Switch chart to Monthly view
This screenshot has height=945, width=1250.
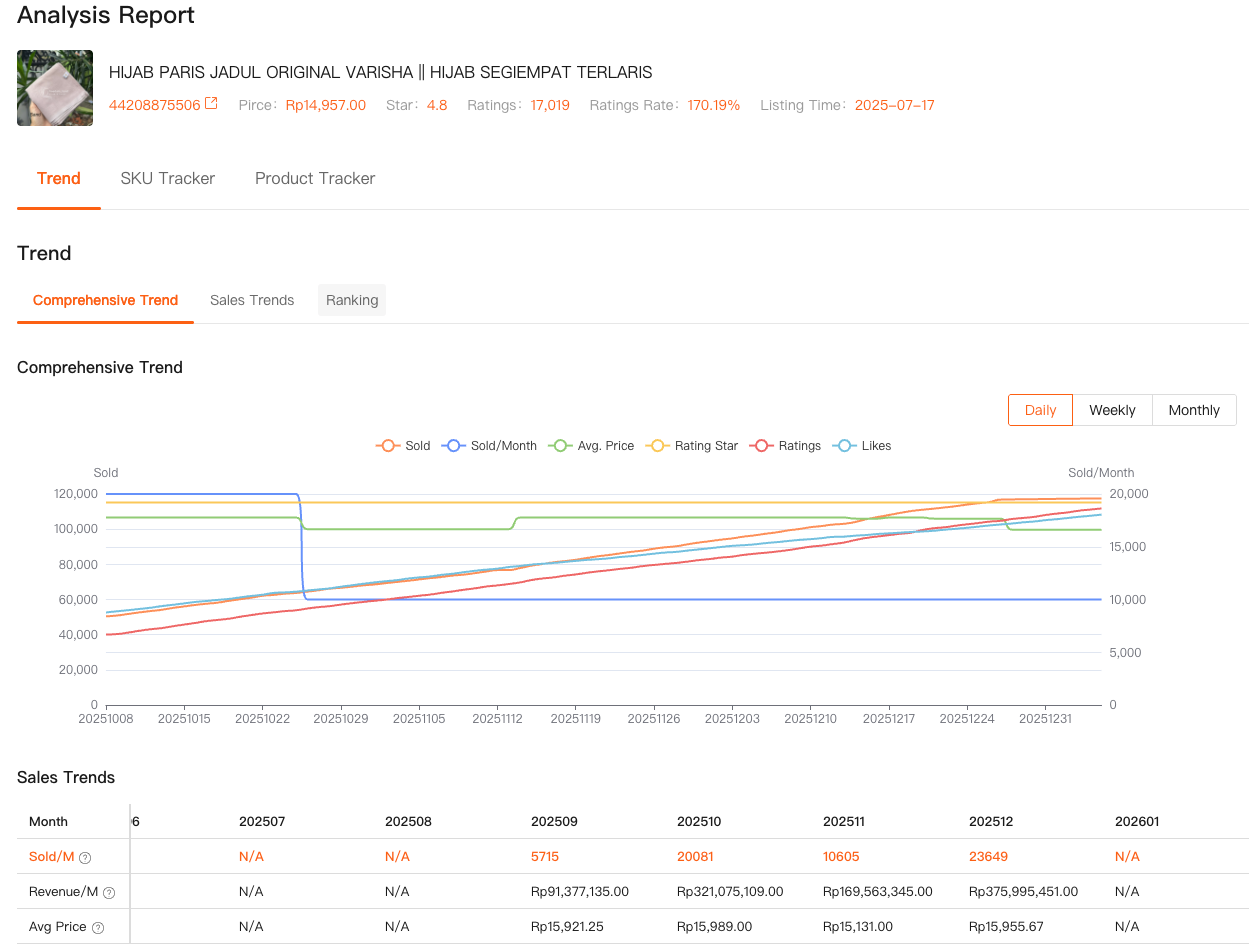(x=1194, y=410)
